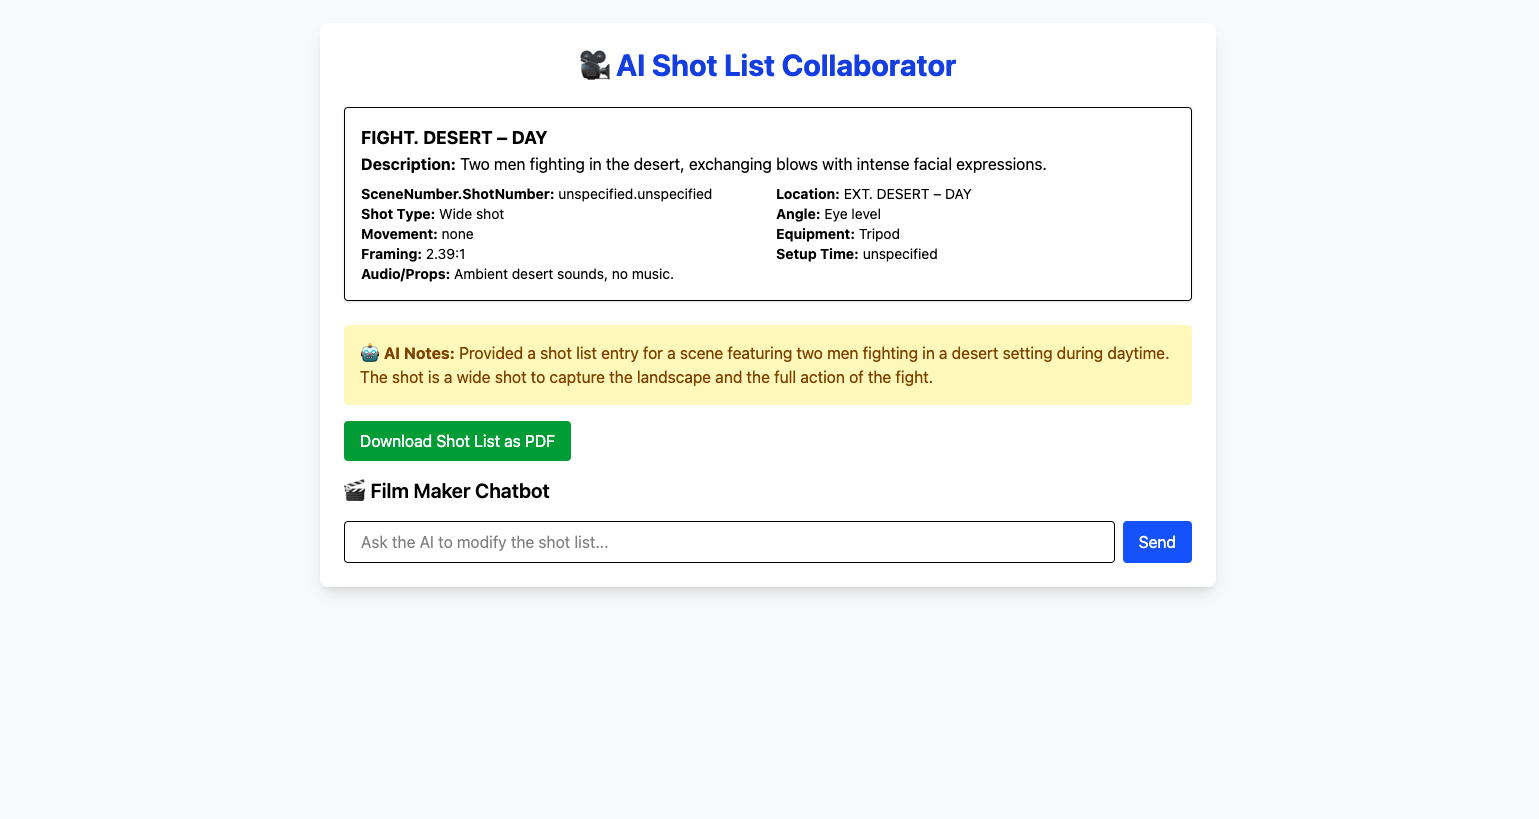1539x819 pixels.
Task: Click the Film Maker Chatbot heading
Action: coord(460,491)
